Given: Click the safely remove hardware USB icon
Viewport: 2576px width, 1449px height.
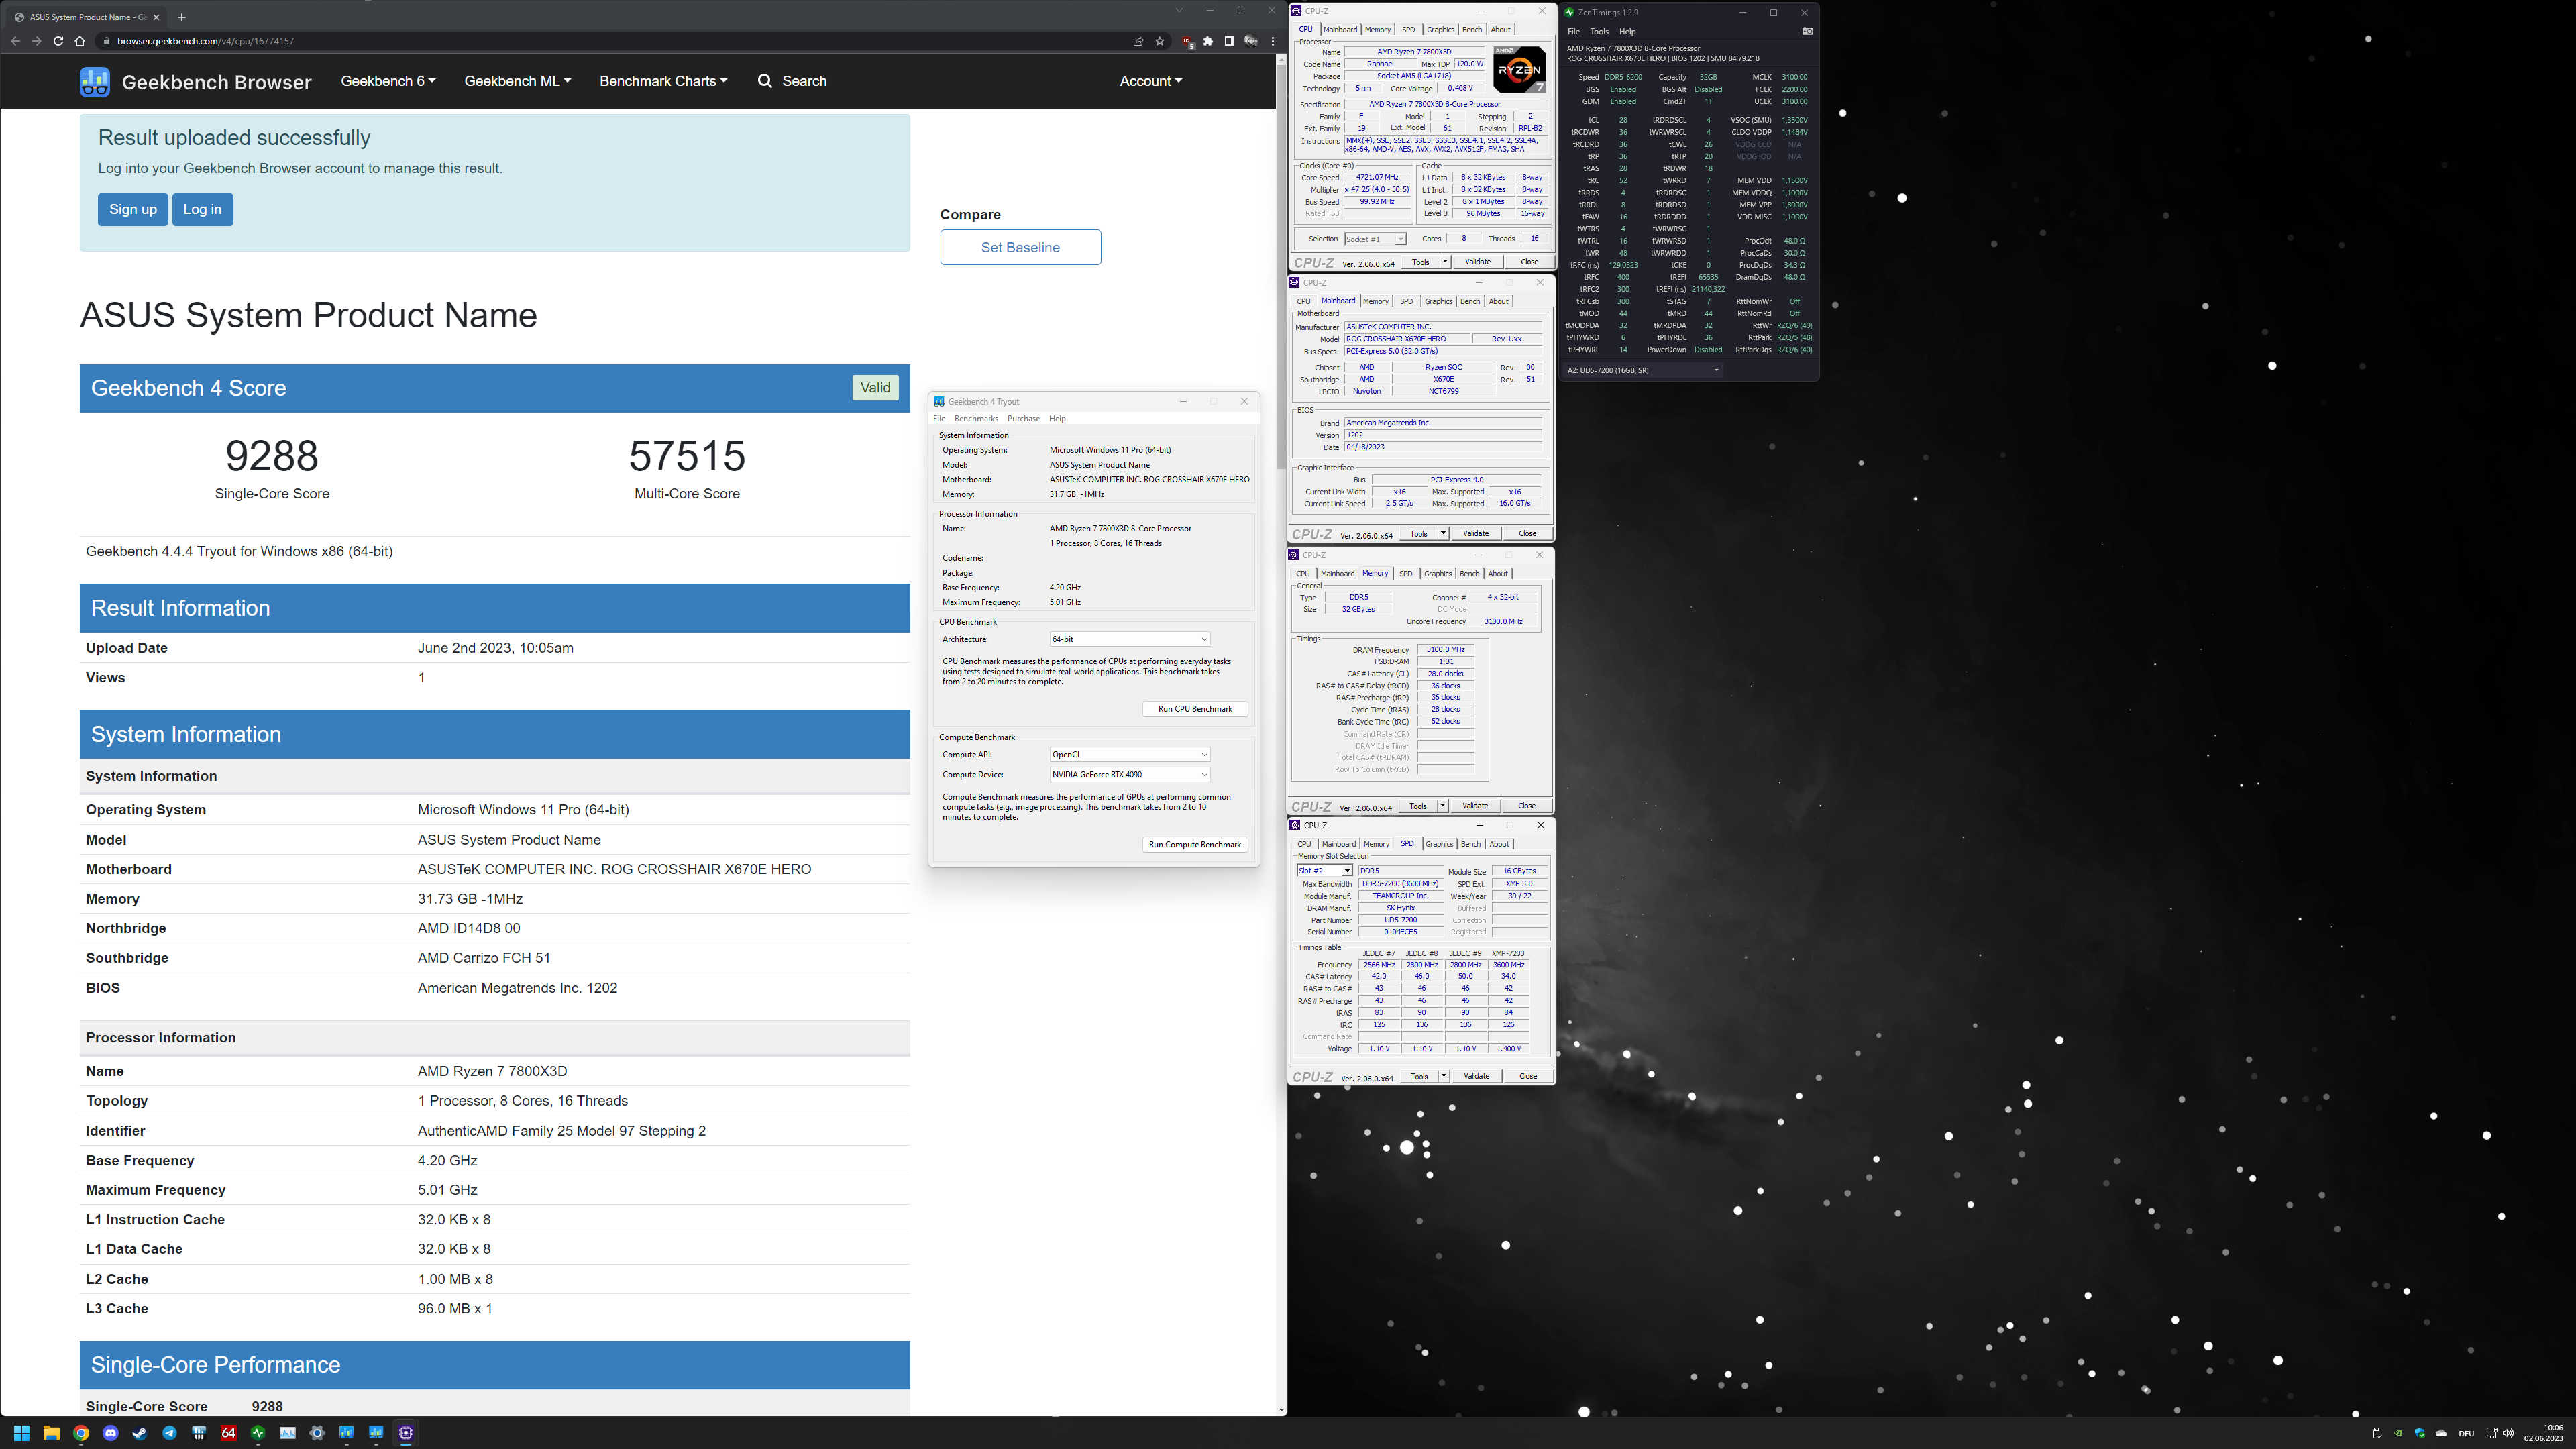Looking at the screenshot, I should coord(2376,1433).
